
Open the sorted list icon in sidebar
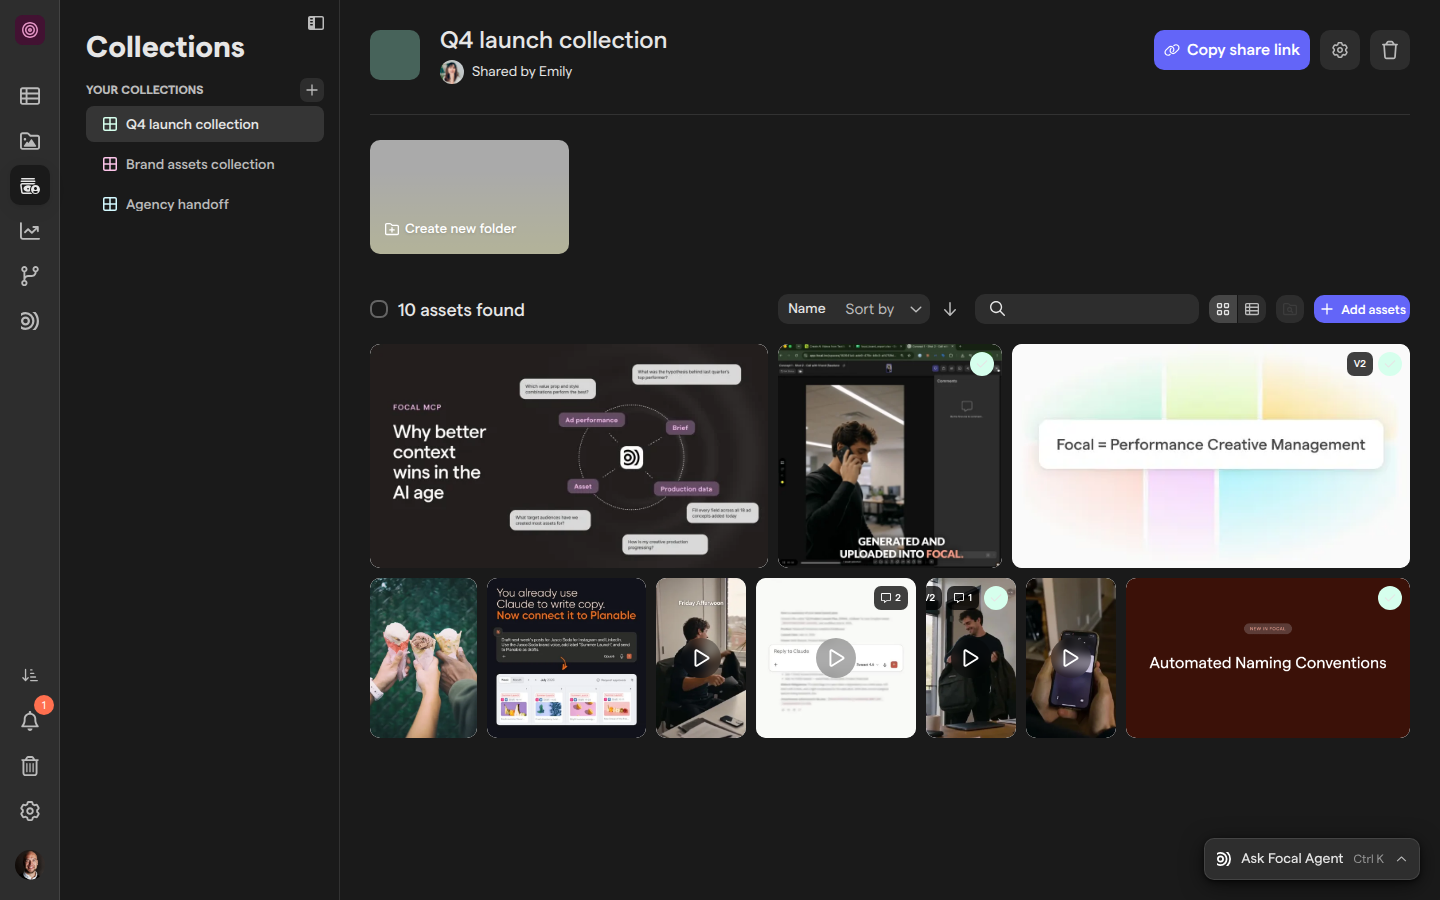(x=30, y=675)
